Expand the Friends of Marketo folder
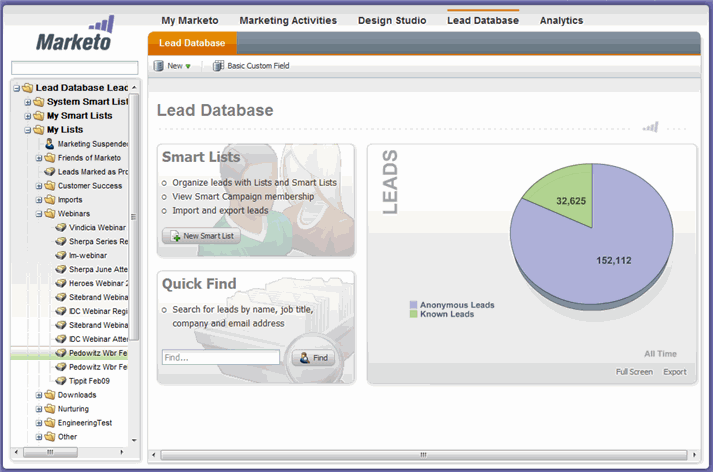 (x=39, y=158)
